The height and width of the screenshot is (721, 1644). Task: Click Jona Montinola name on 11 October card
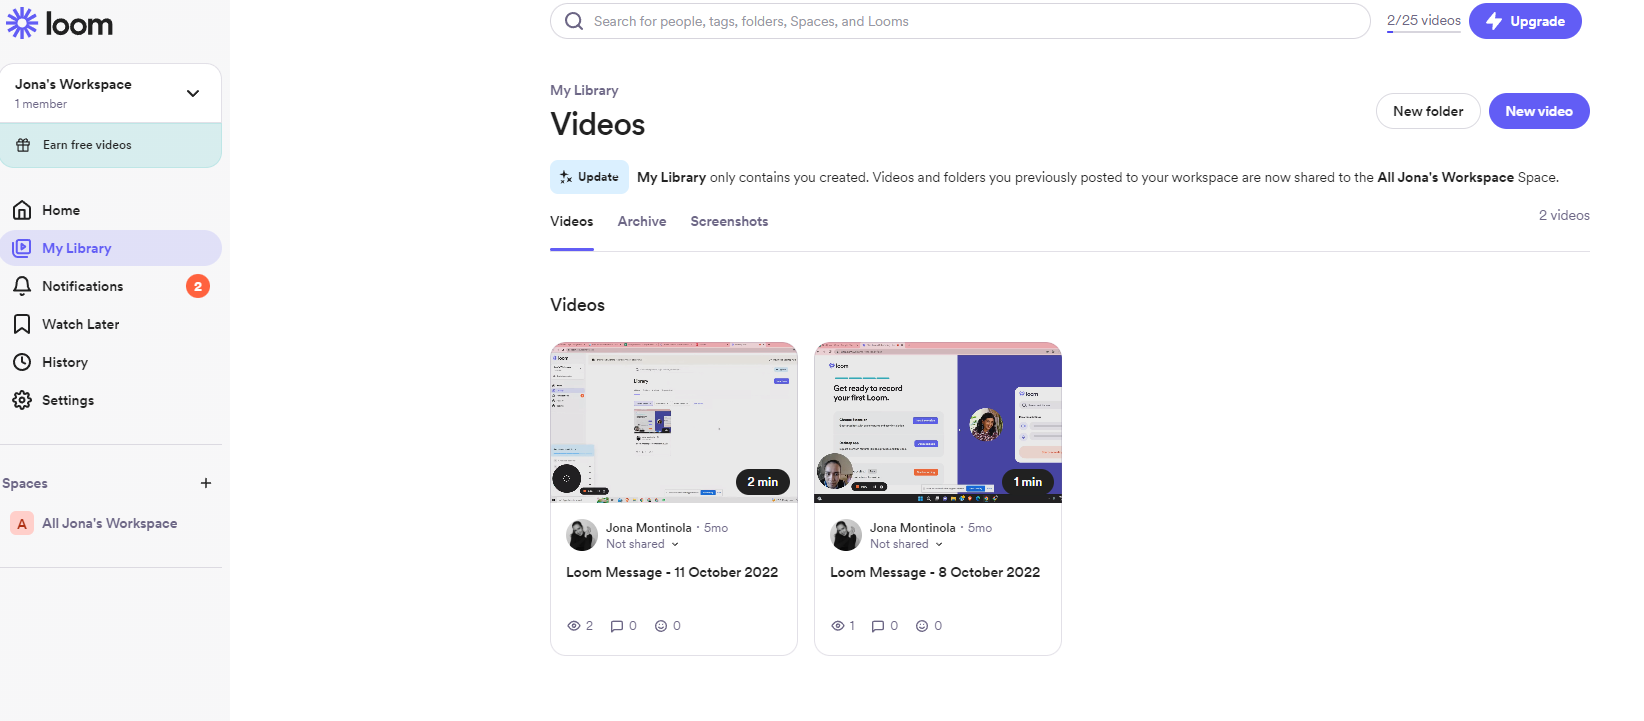pyautogui.click(x=649, y=528)
